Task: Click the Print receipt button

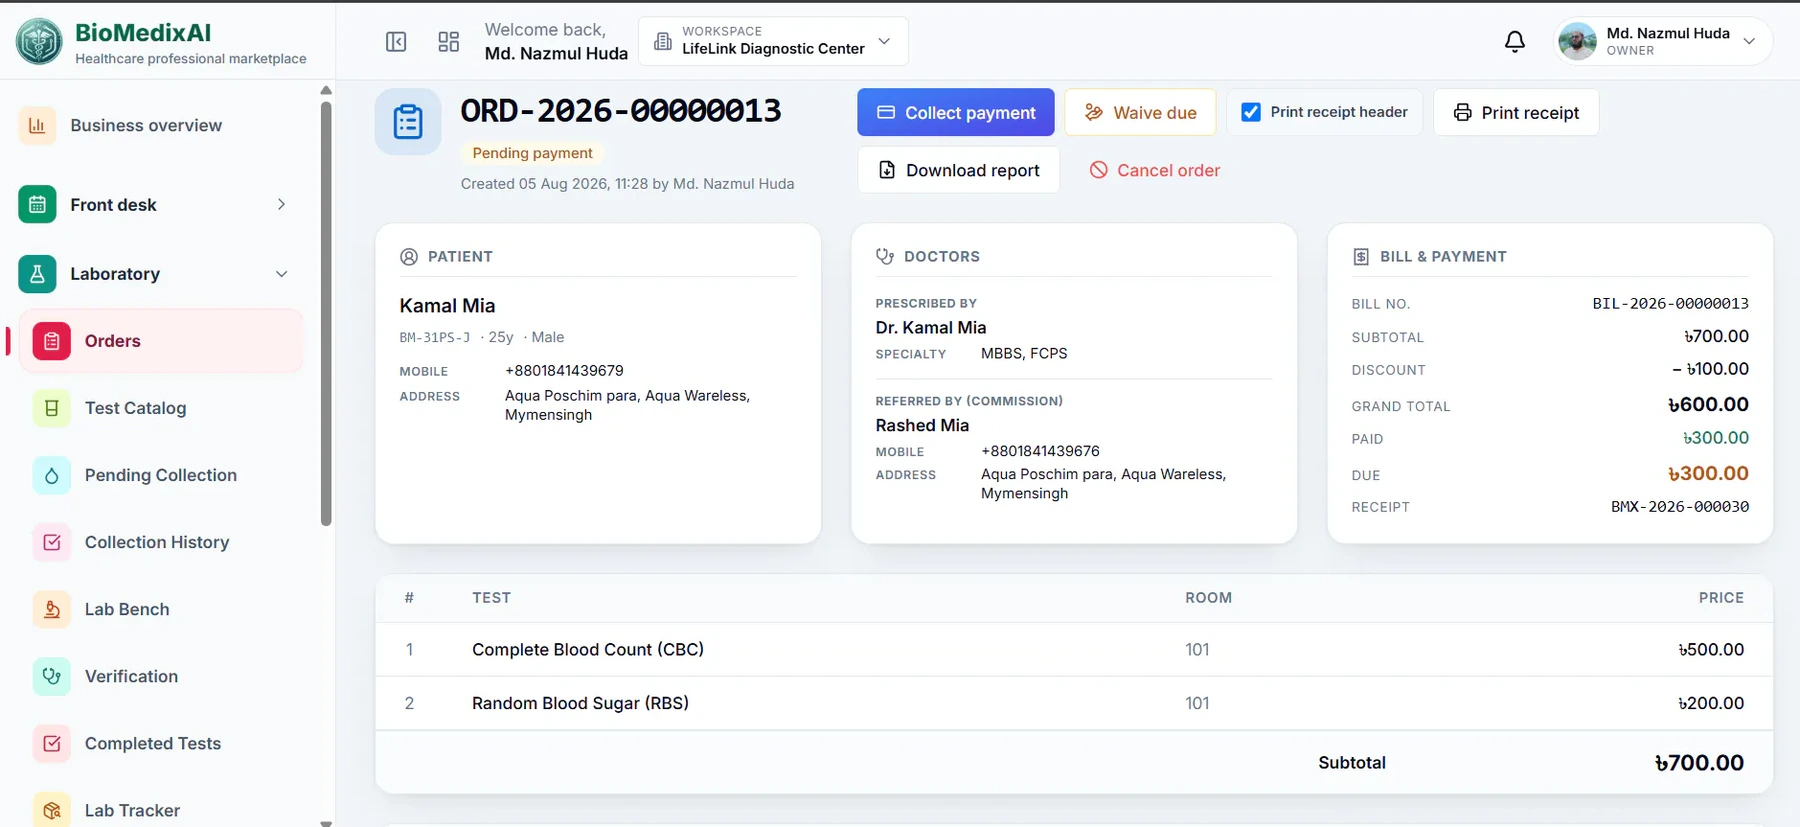Action: [1516, 112]
